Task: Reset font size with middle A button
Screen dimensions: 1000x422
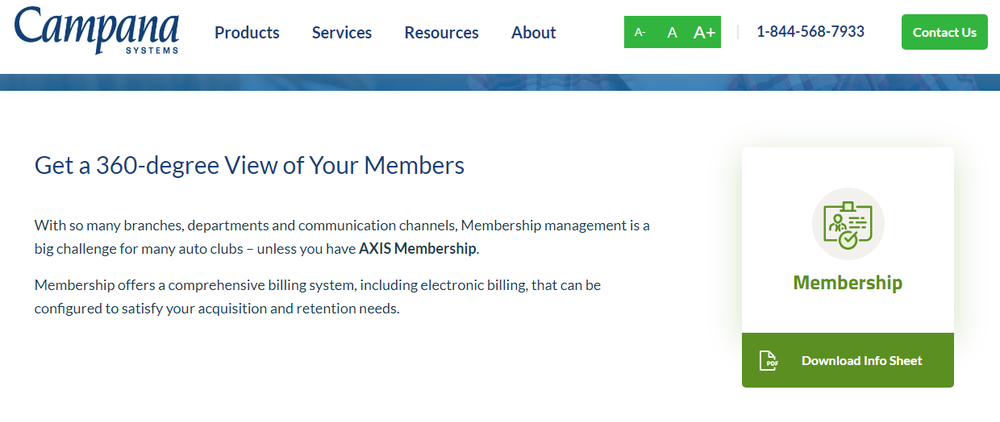Action: point(672,33)
